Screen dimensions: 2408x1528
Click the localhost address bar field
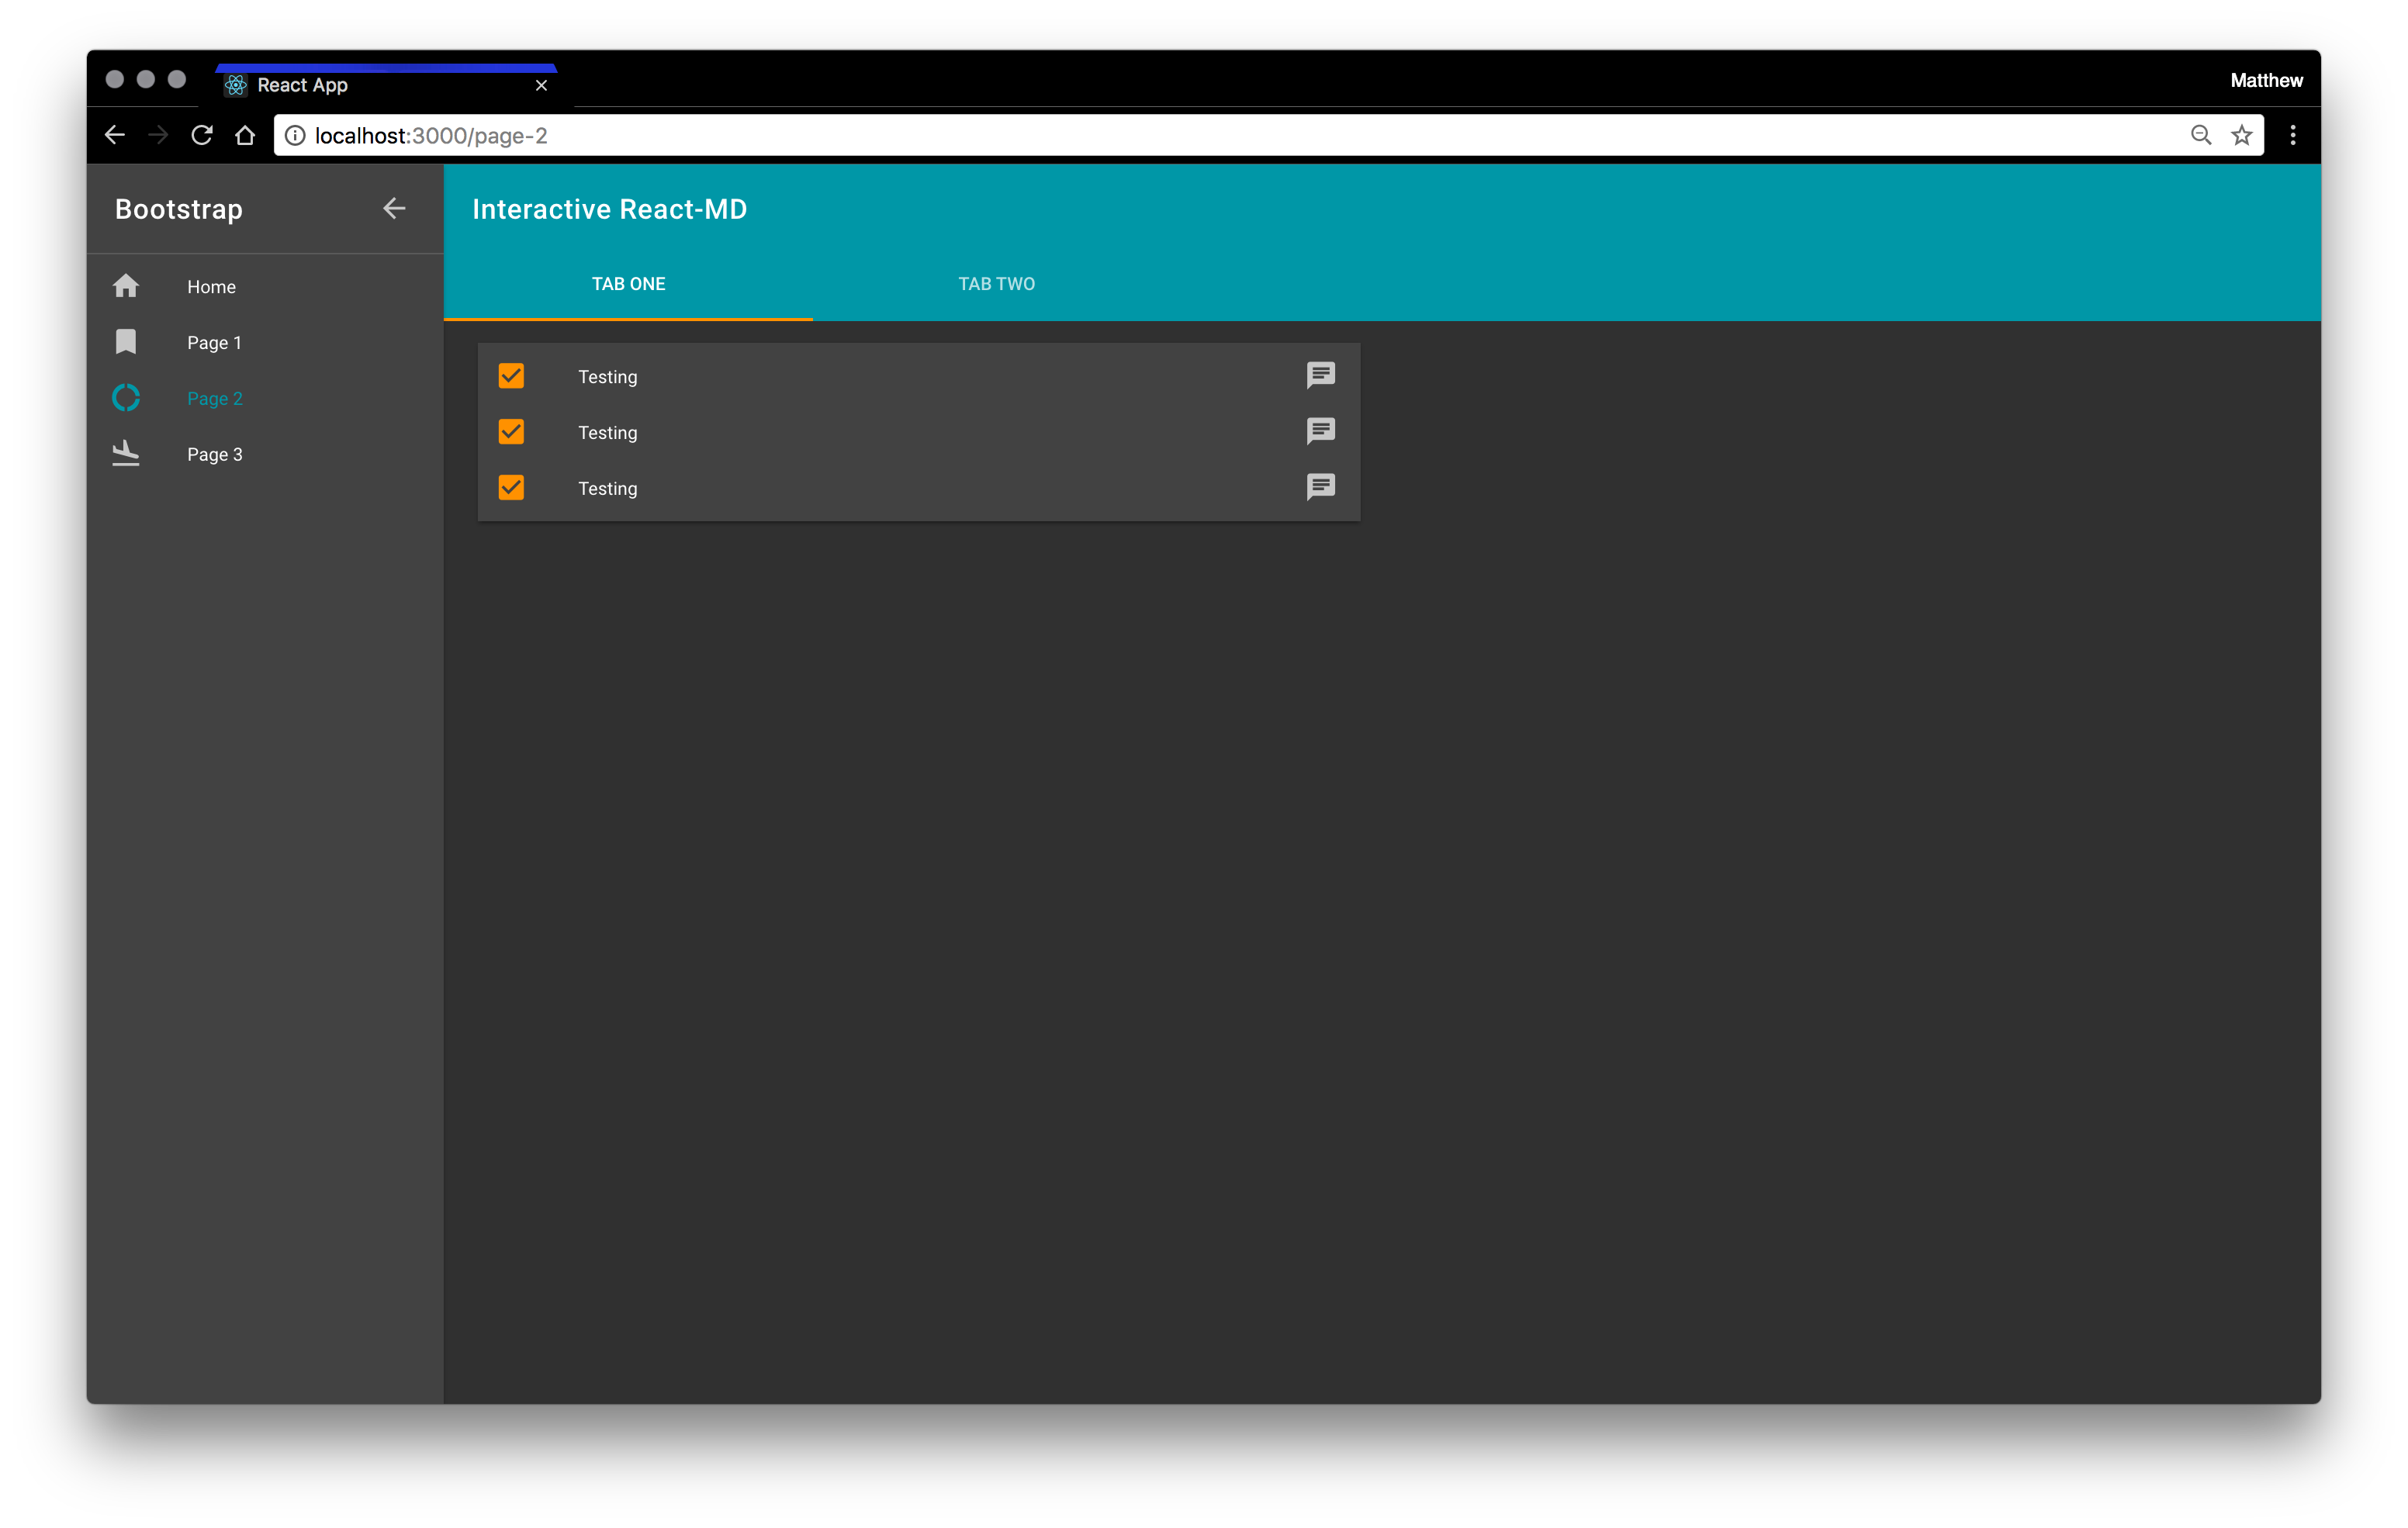[1200, 135]
